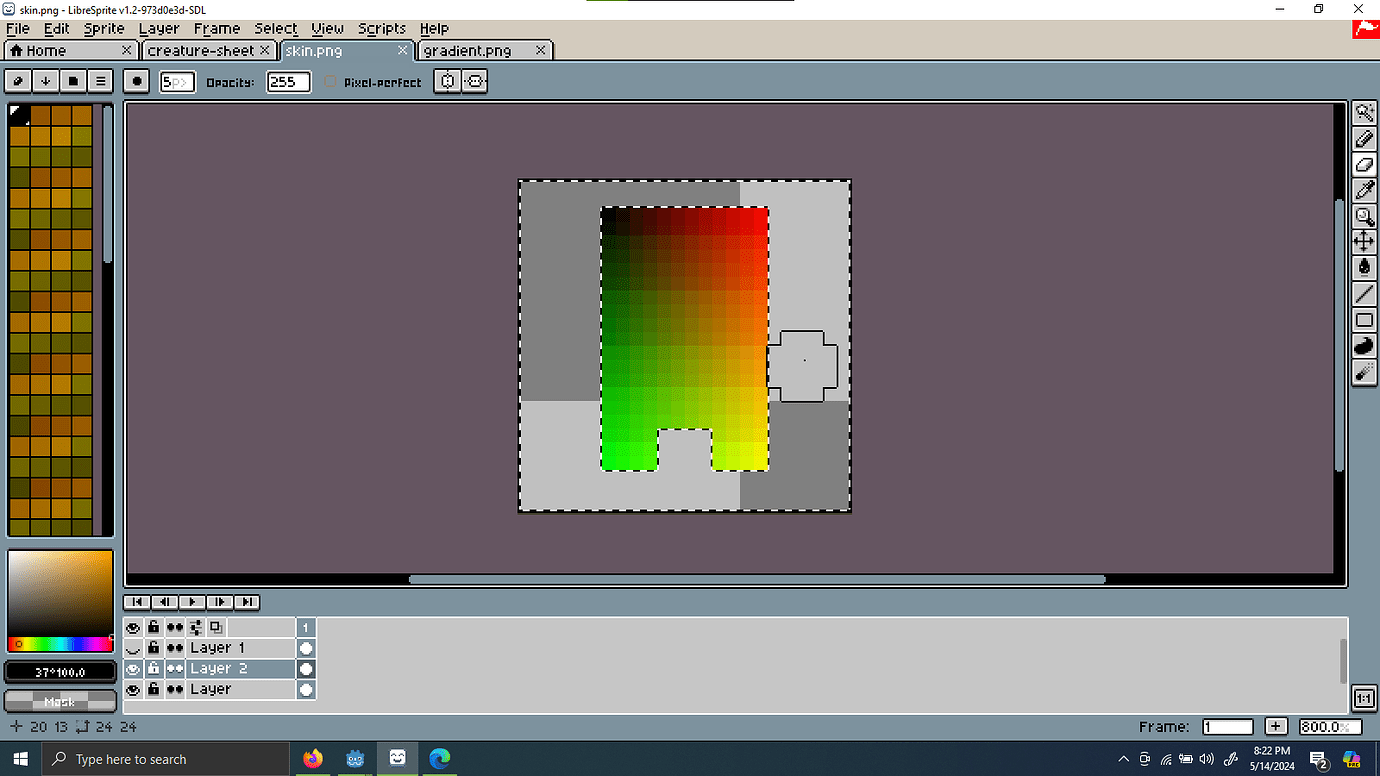Play the animation

coord(192,602)
